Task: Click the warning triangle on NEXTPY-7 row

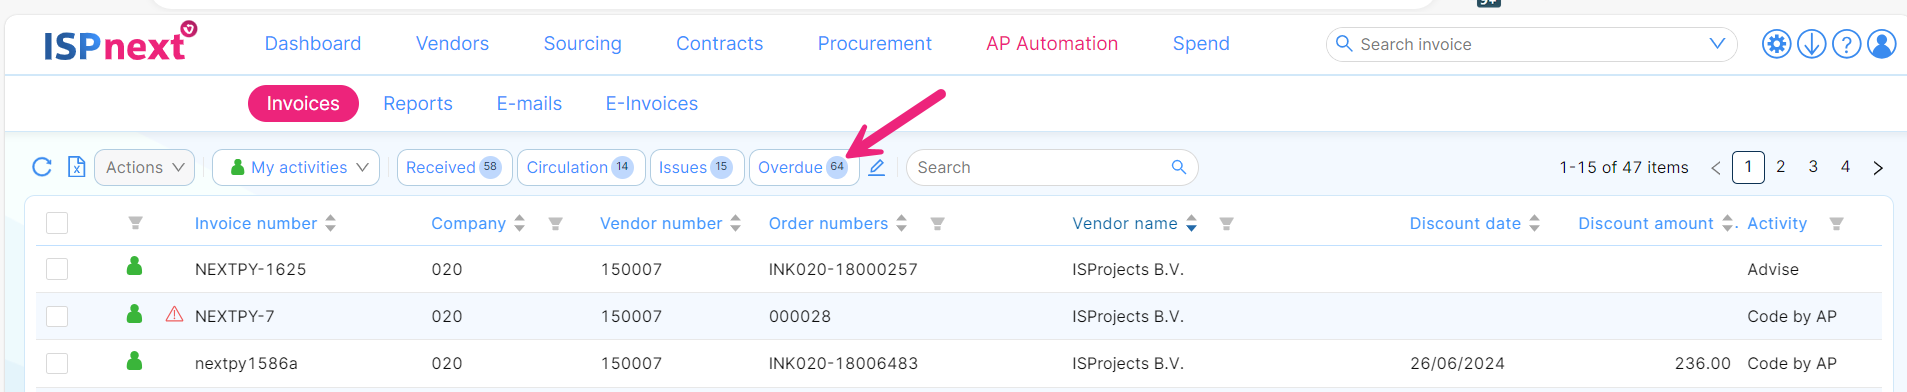Action: [174, 314]
